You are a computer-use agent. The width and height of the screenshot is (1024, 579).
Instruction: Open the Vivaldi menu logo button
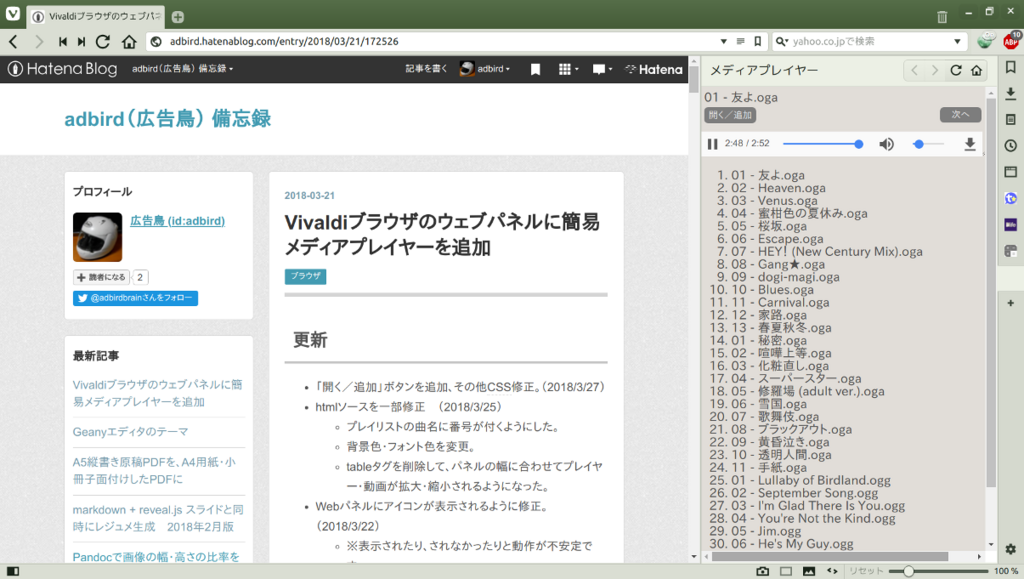coord(12,14)
